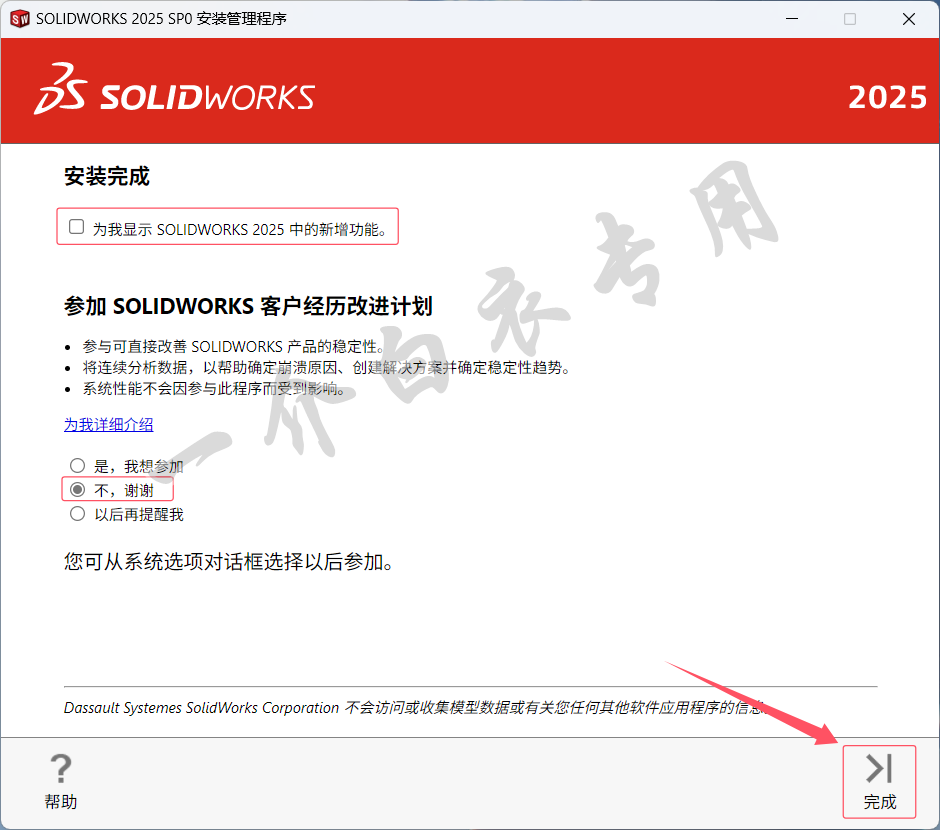Click the "2025" year text in banner
The height and width of the screenshot is (830, 940).
click(887, 97)
